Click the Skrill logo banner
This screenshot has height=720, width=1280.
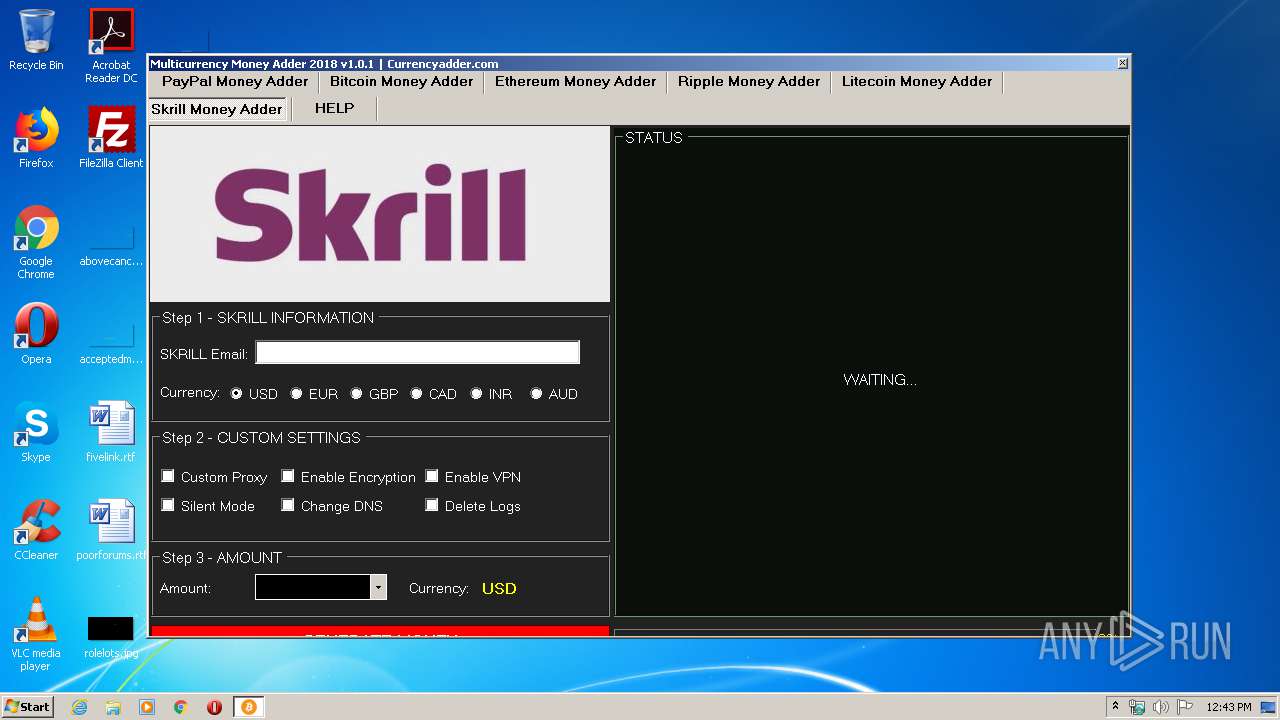point(380,214)
